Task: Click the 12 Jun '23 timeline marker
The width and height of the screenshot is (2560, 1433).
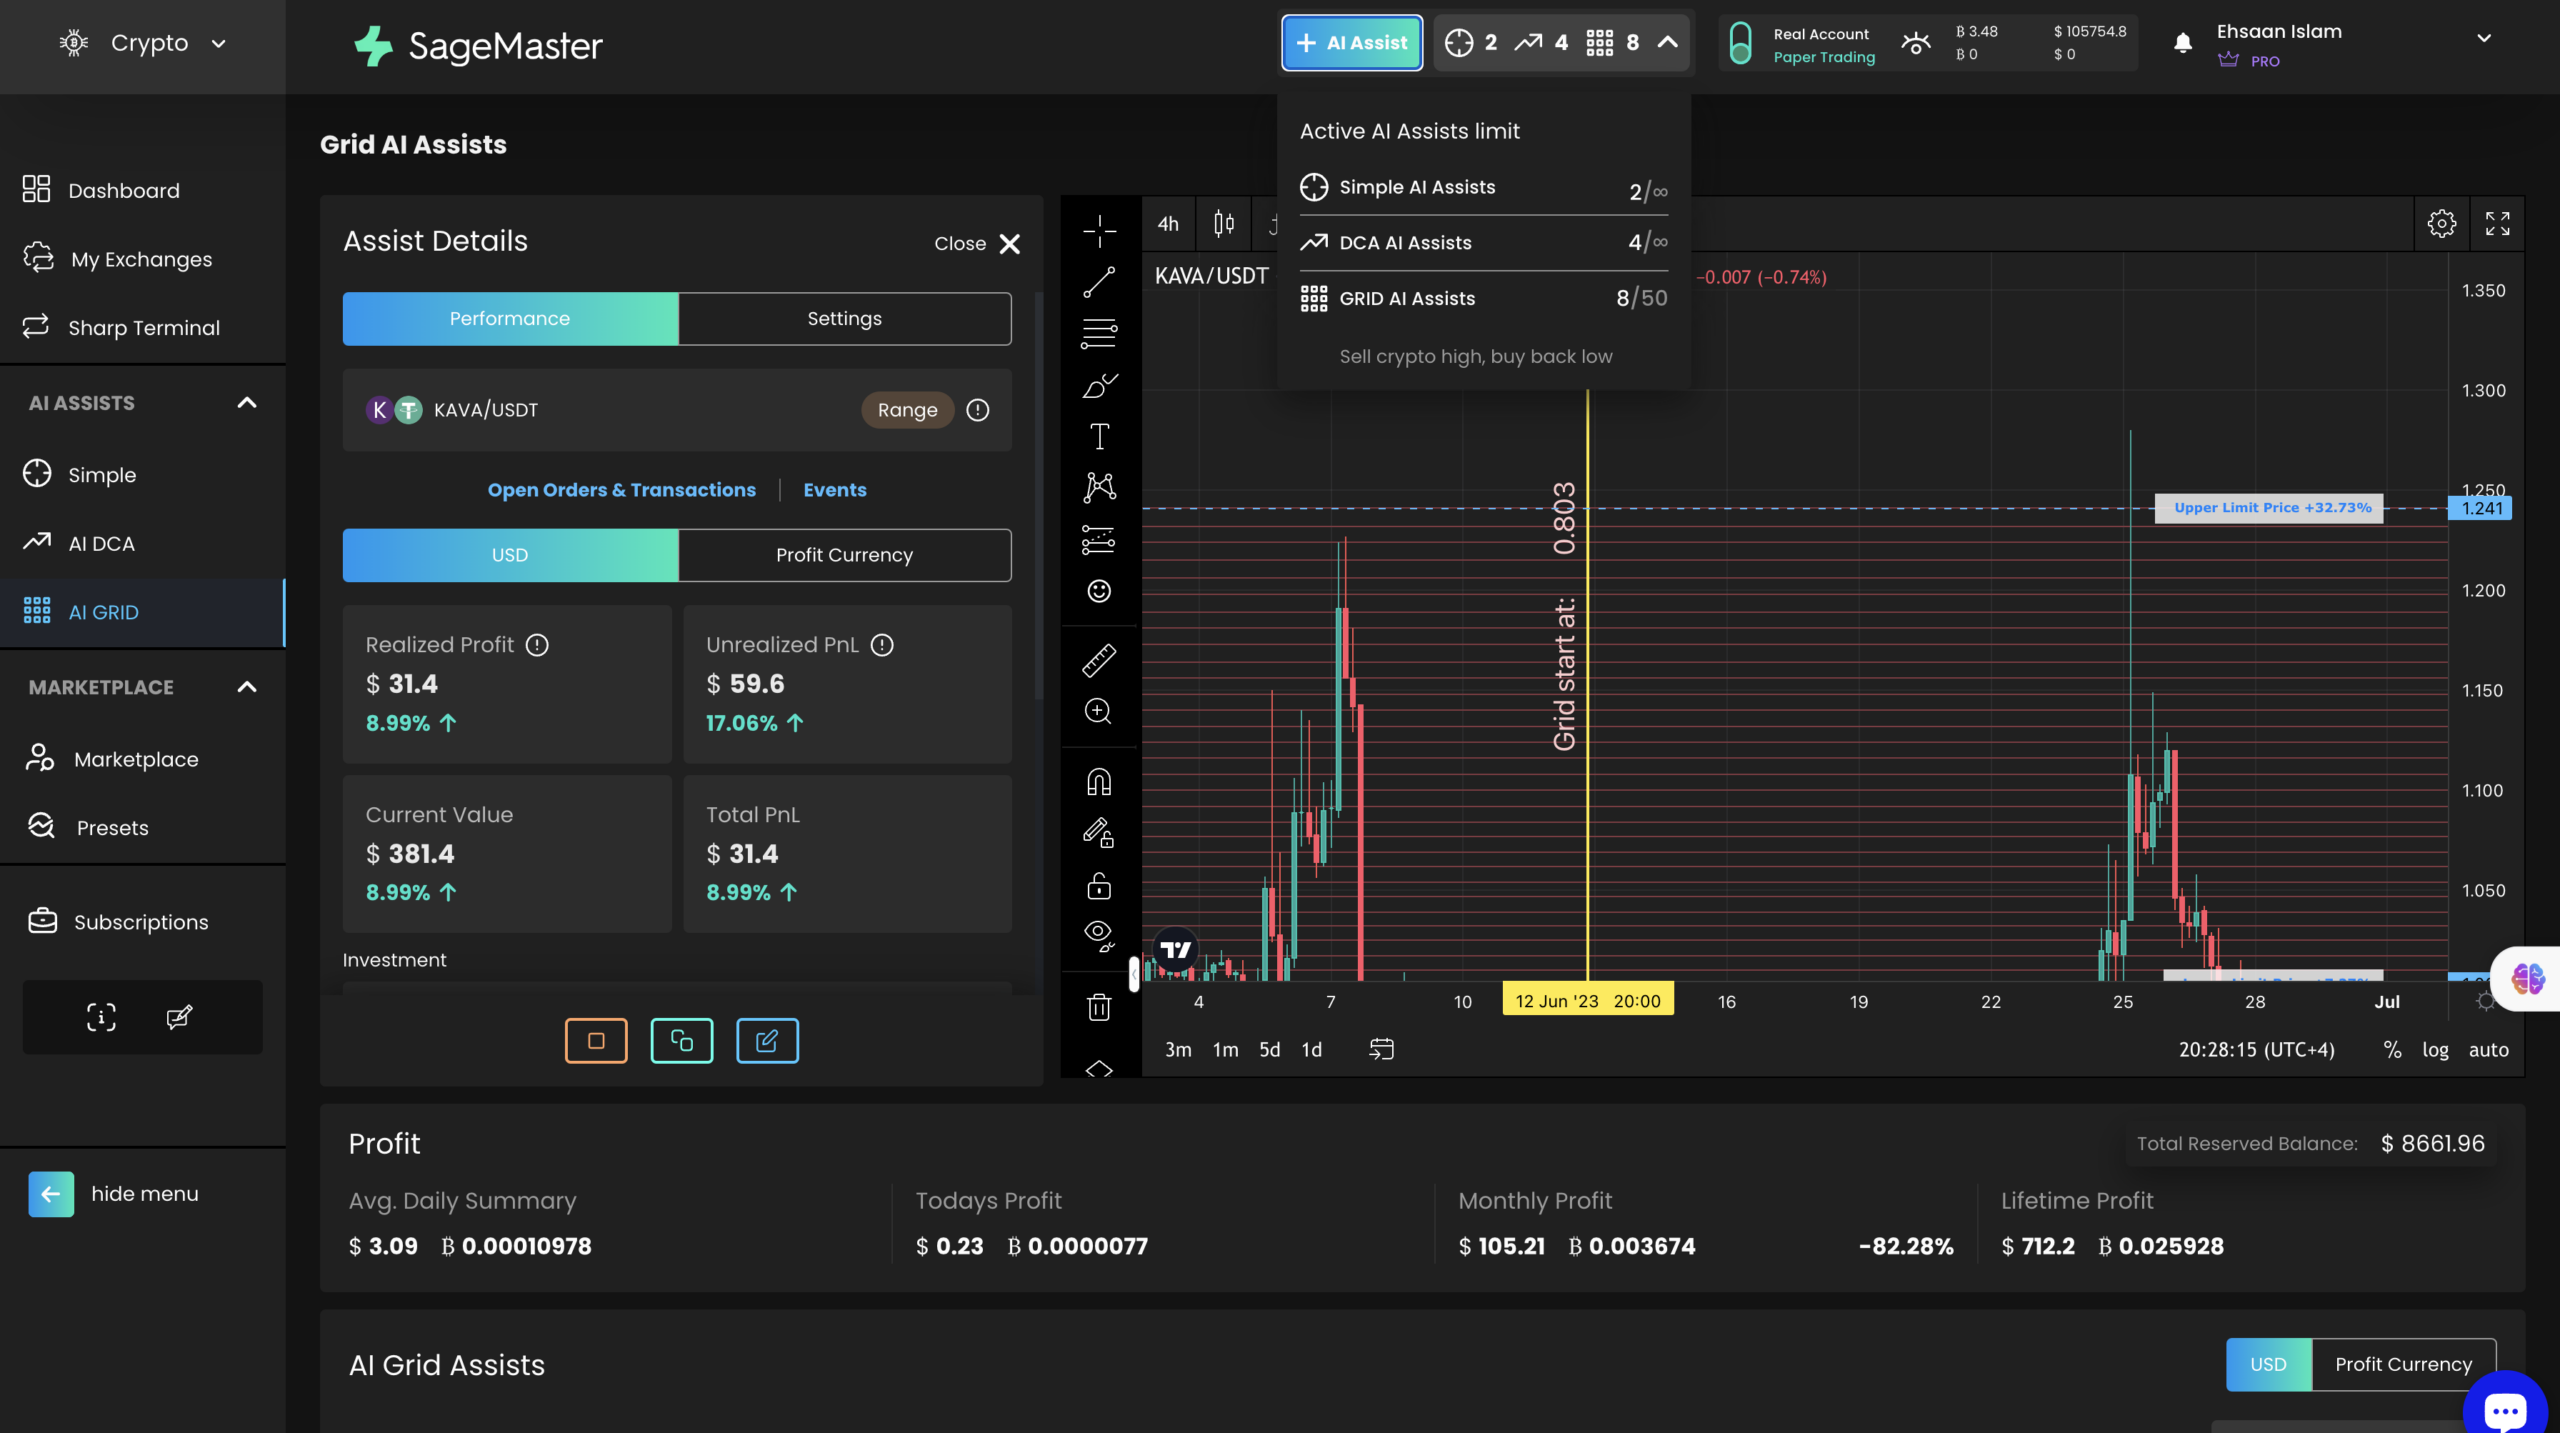Action: (x=1587, y=1001)
